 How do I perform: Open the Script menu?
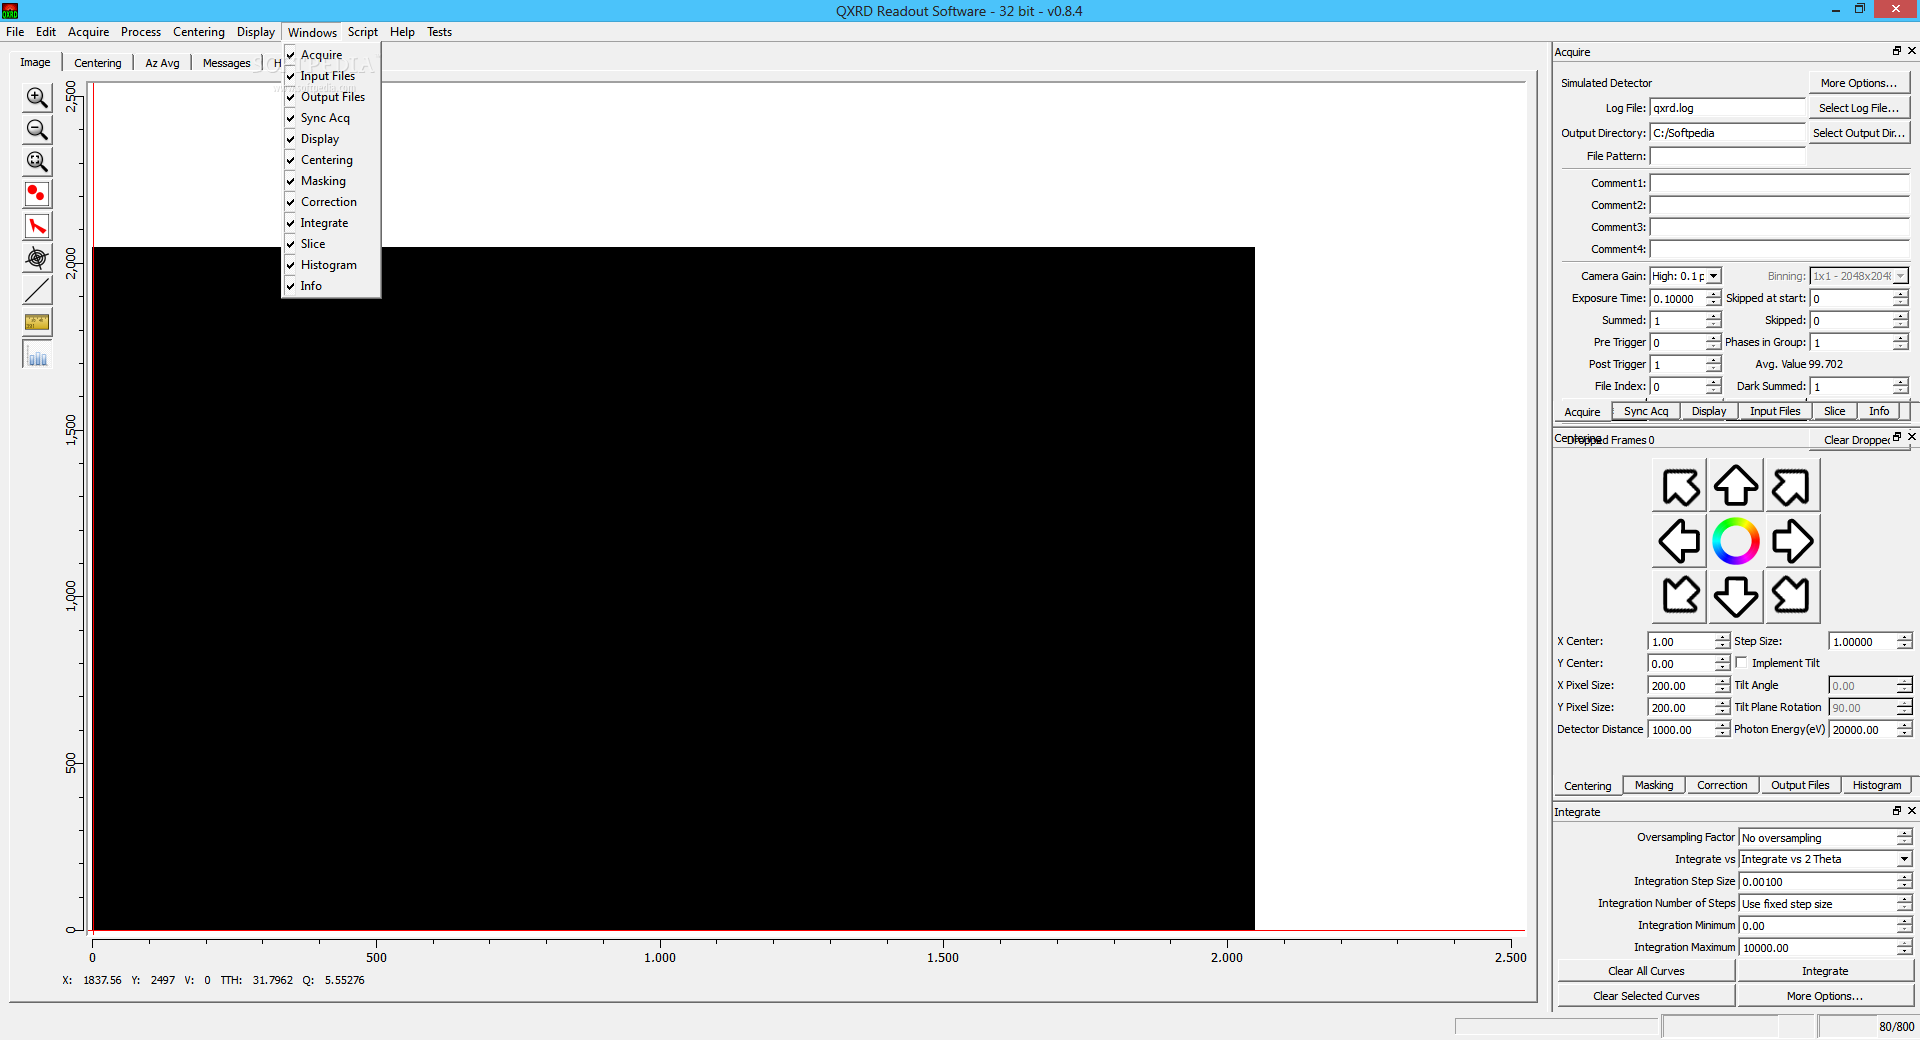[x=362, y=32]
